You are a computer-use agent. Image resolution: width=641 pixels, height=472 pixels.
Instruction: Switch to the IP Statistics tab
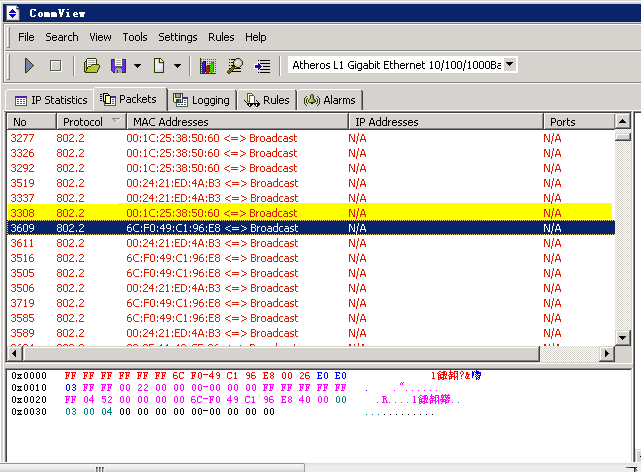click(50, 100)
